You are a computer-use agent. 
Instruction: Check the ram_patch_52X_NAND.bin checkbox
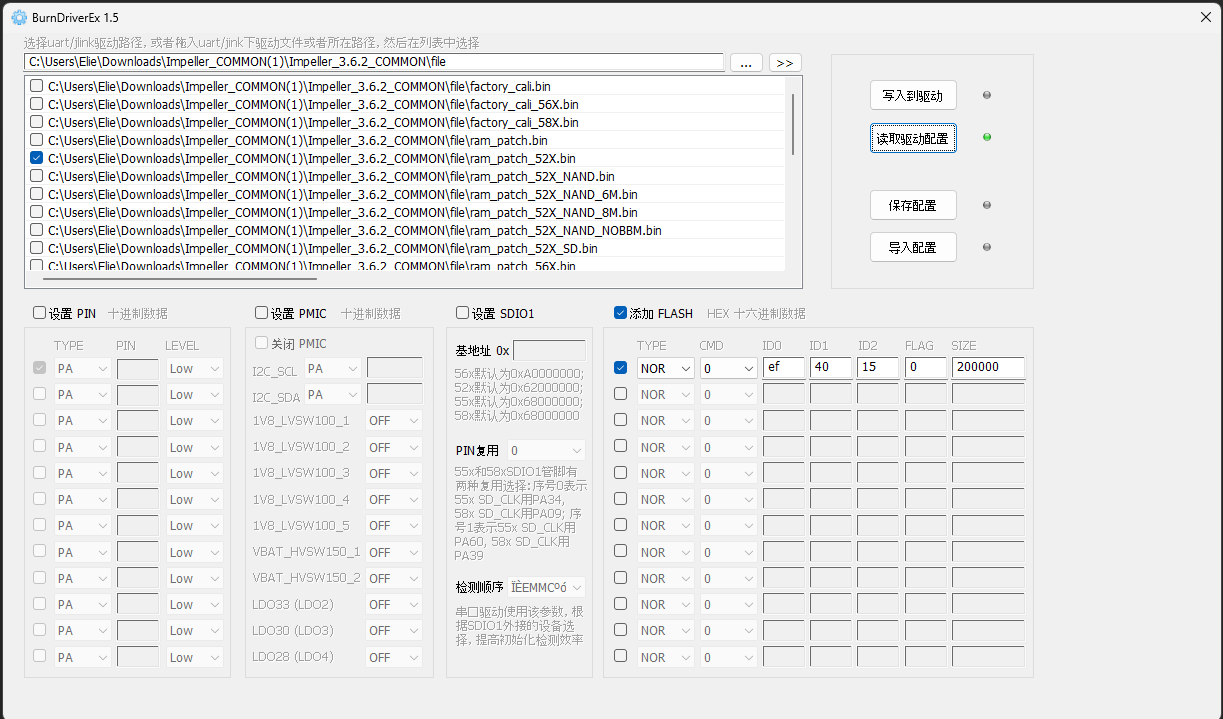[37, 176]
